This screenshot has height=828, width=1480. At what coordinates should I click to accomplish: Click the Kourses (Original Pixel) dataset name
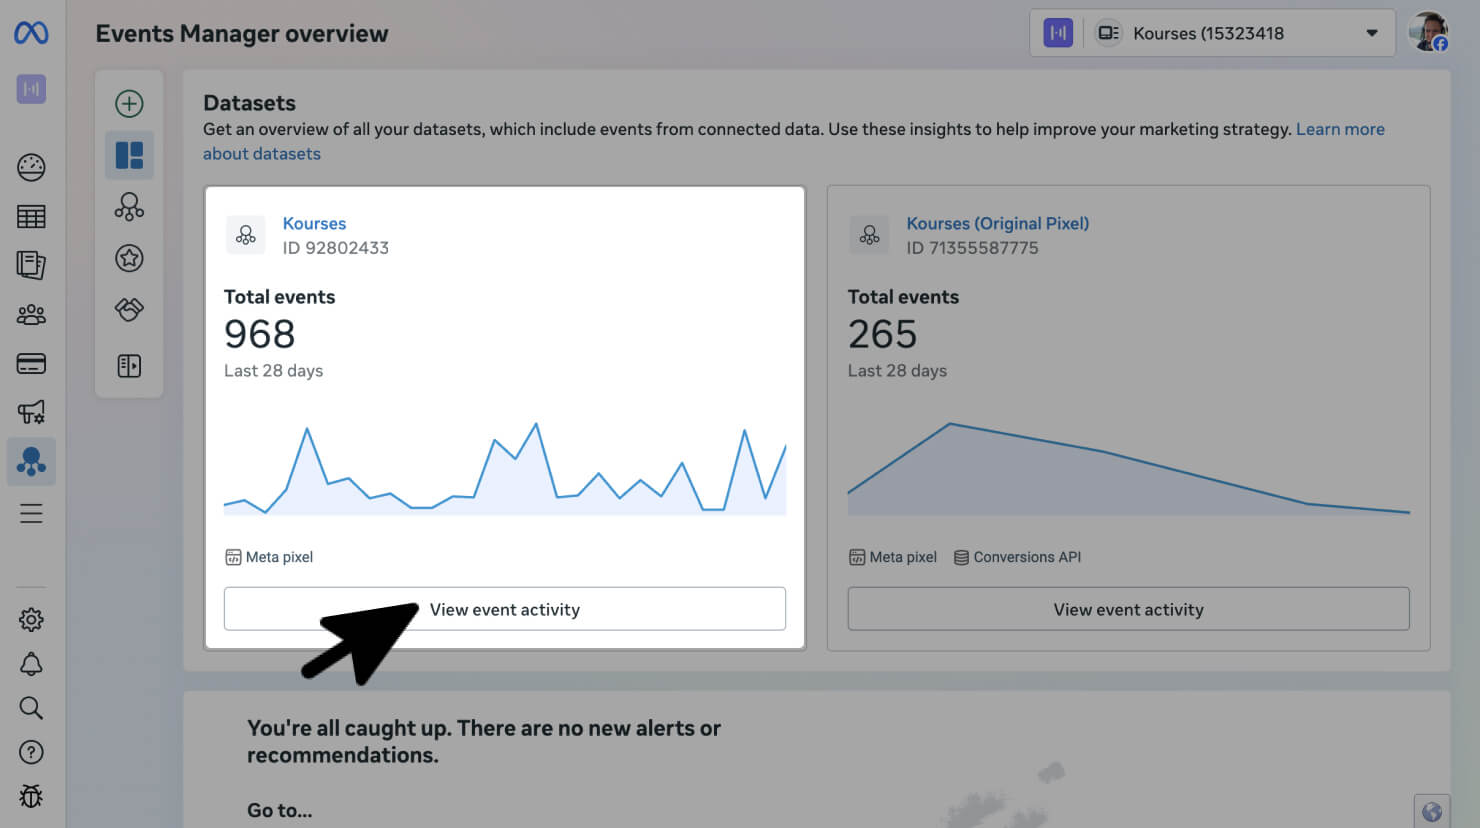997,223
